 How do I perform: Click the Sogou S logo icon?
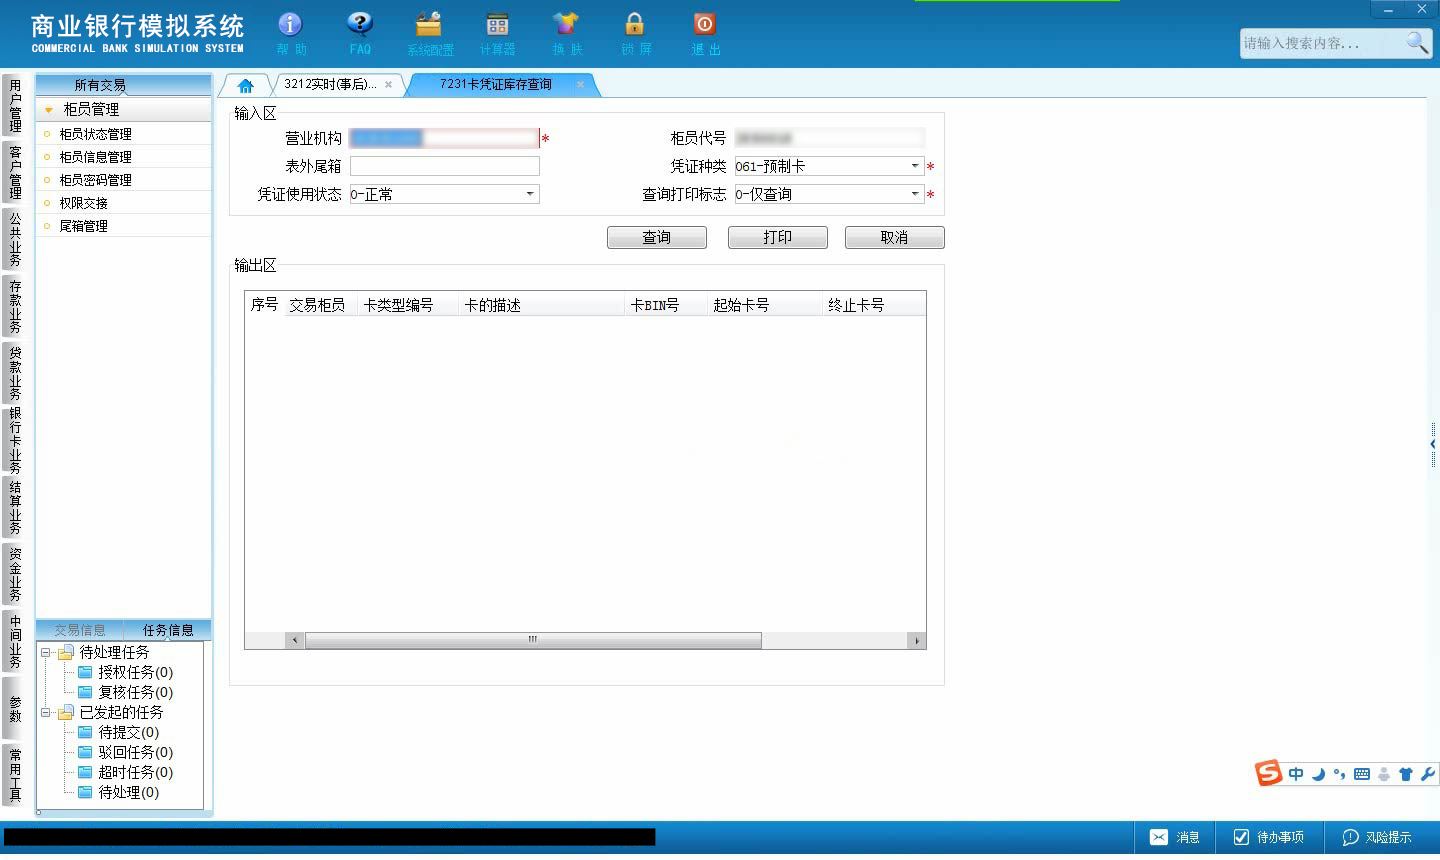[1269, 773]
